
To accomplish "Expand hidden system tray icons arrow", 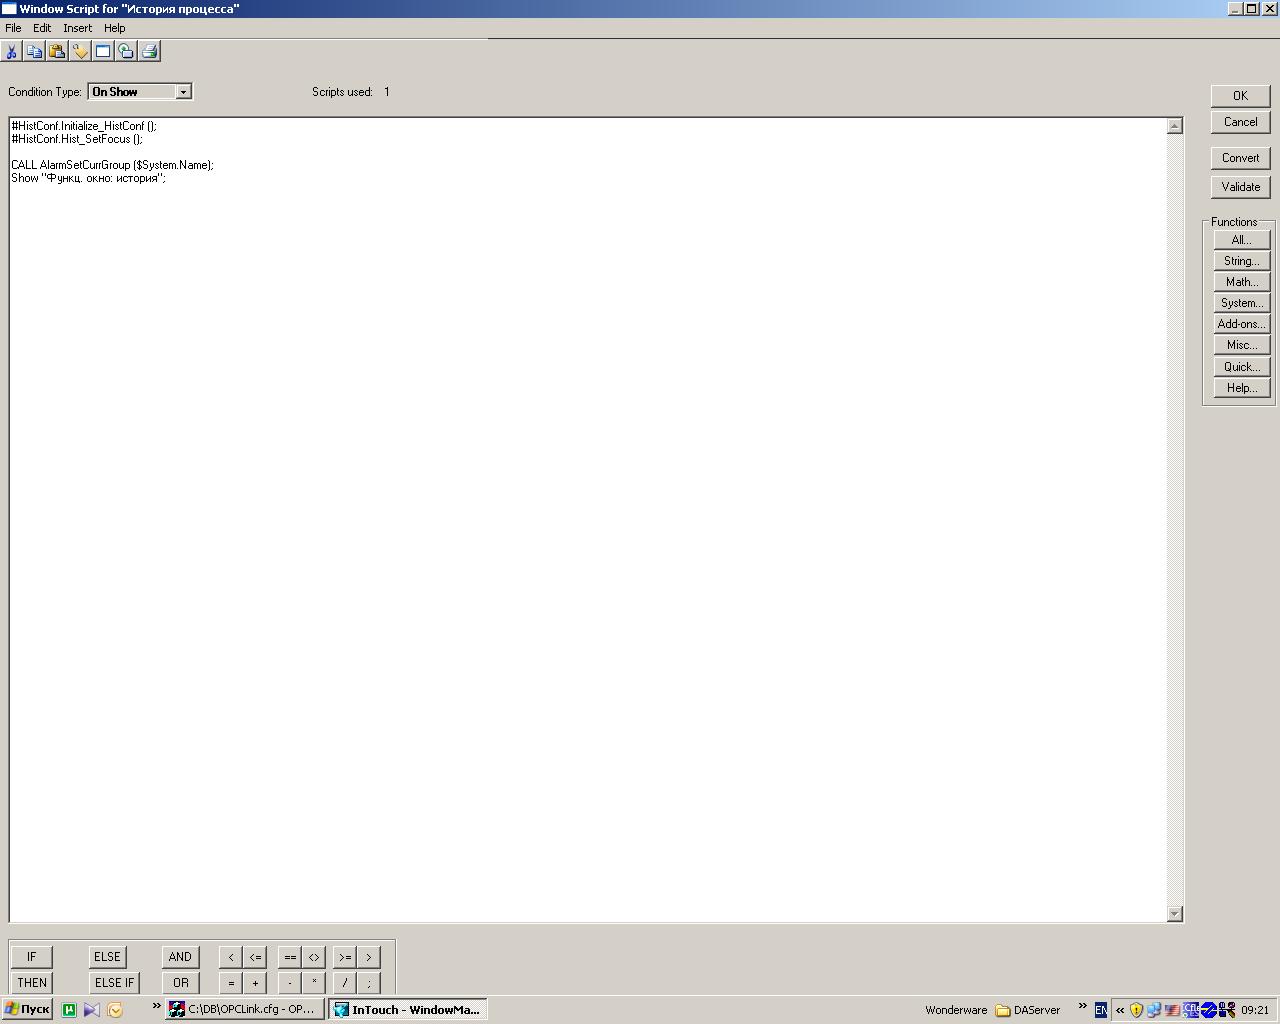I will 1119,1010.
